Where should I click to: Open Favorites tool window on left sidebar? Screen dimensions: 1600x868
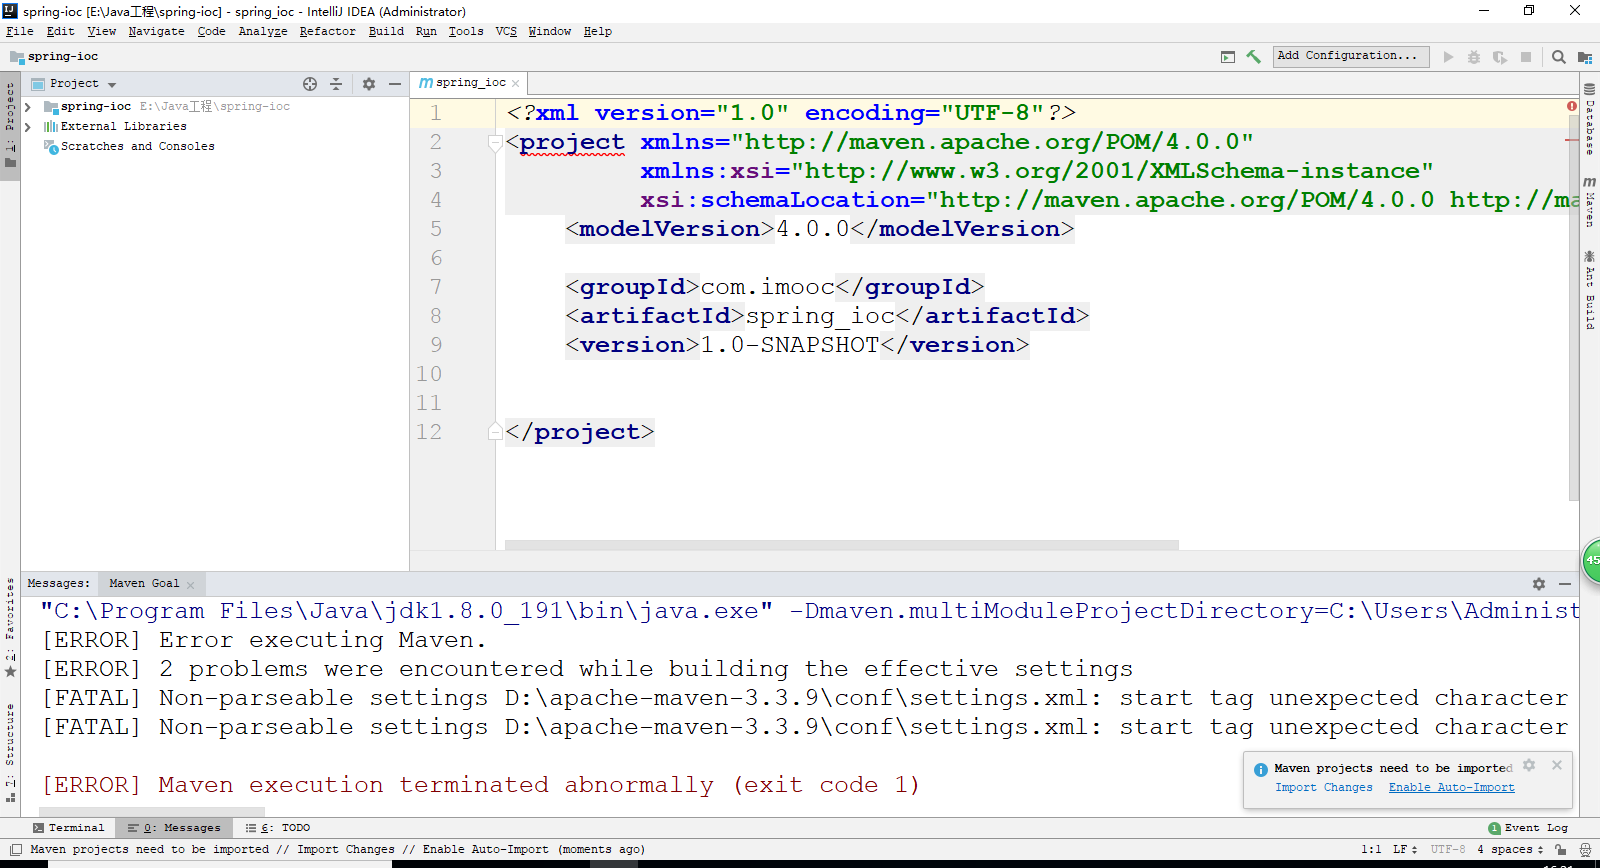(10, 627)
